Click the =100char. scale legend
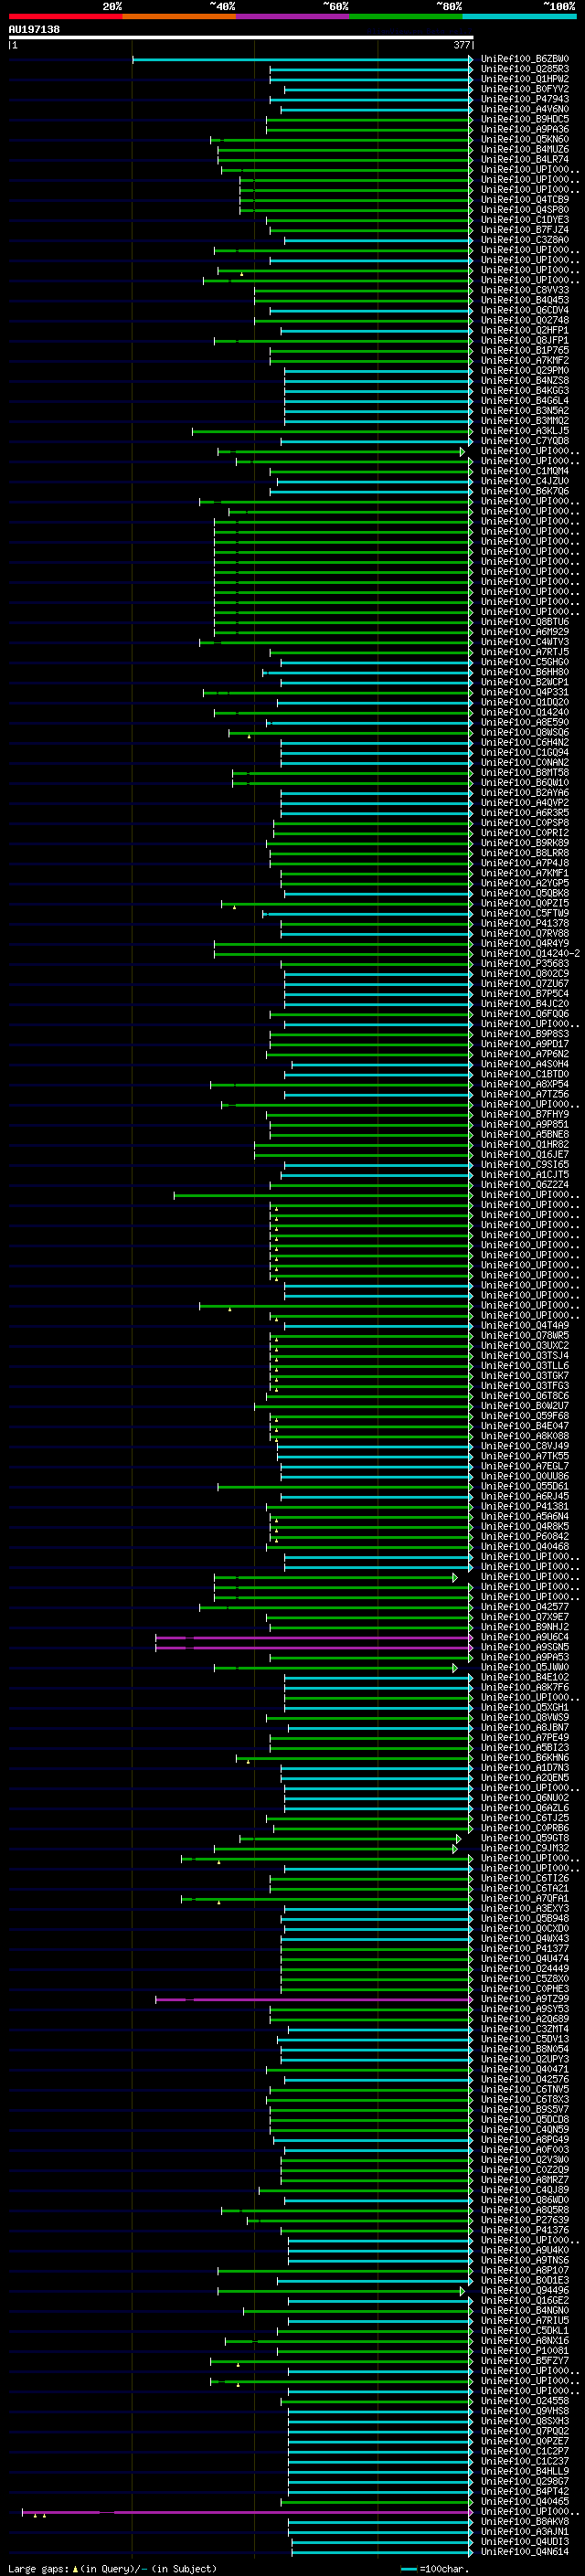This screenshot has height=2576, width=585. point(434,2568)
